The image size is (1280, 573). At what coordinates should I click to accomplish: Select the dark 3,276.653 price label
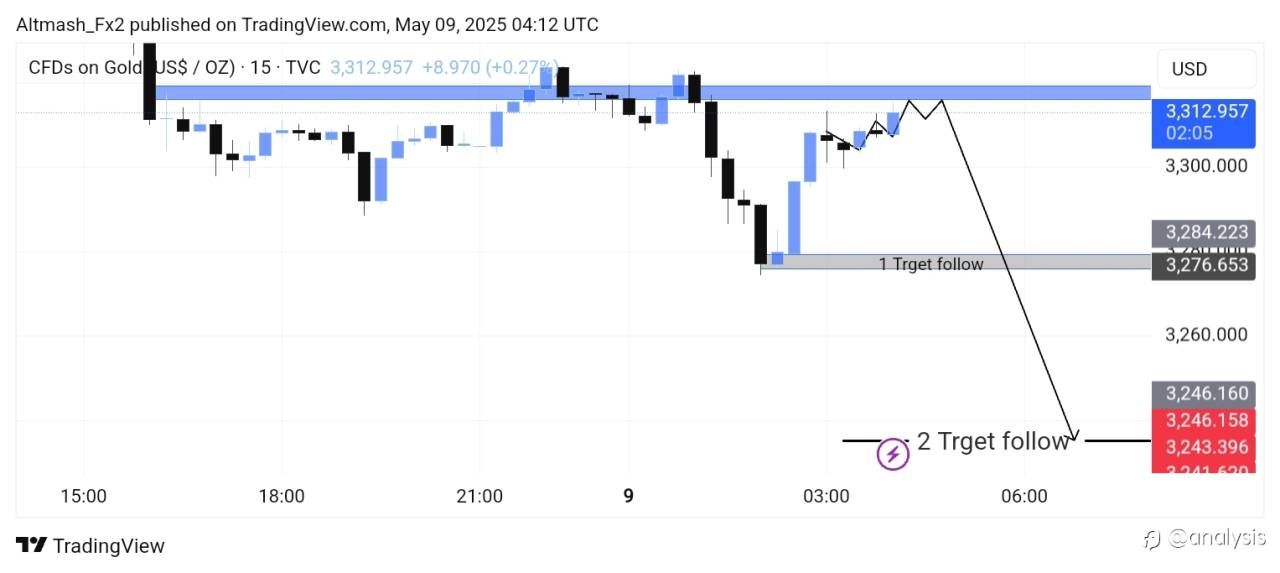click(x=1201, y=265)
